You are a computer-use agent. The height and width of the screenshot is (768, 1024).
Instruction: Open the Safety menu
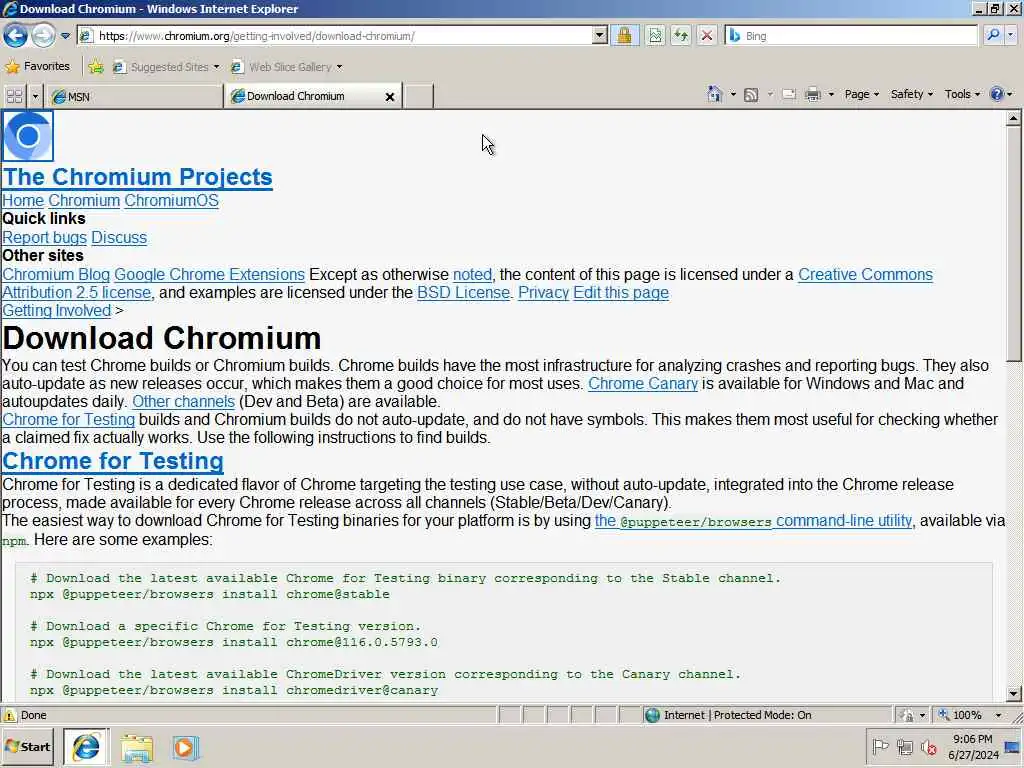[x=912, y=94]
